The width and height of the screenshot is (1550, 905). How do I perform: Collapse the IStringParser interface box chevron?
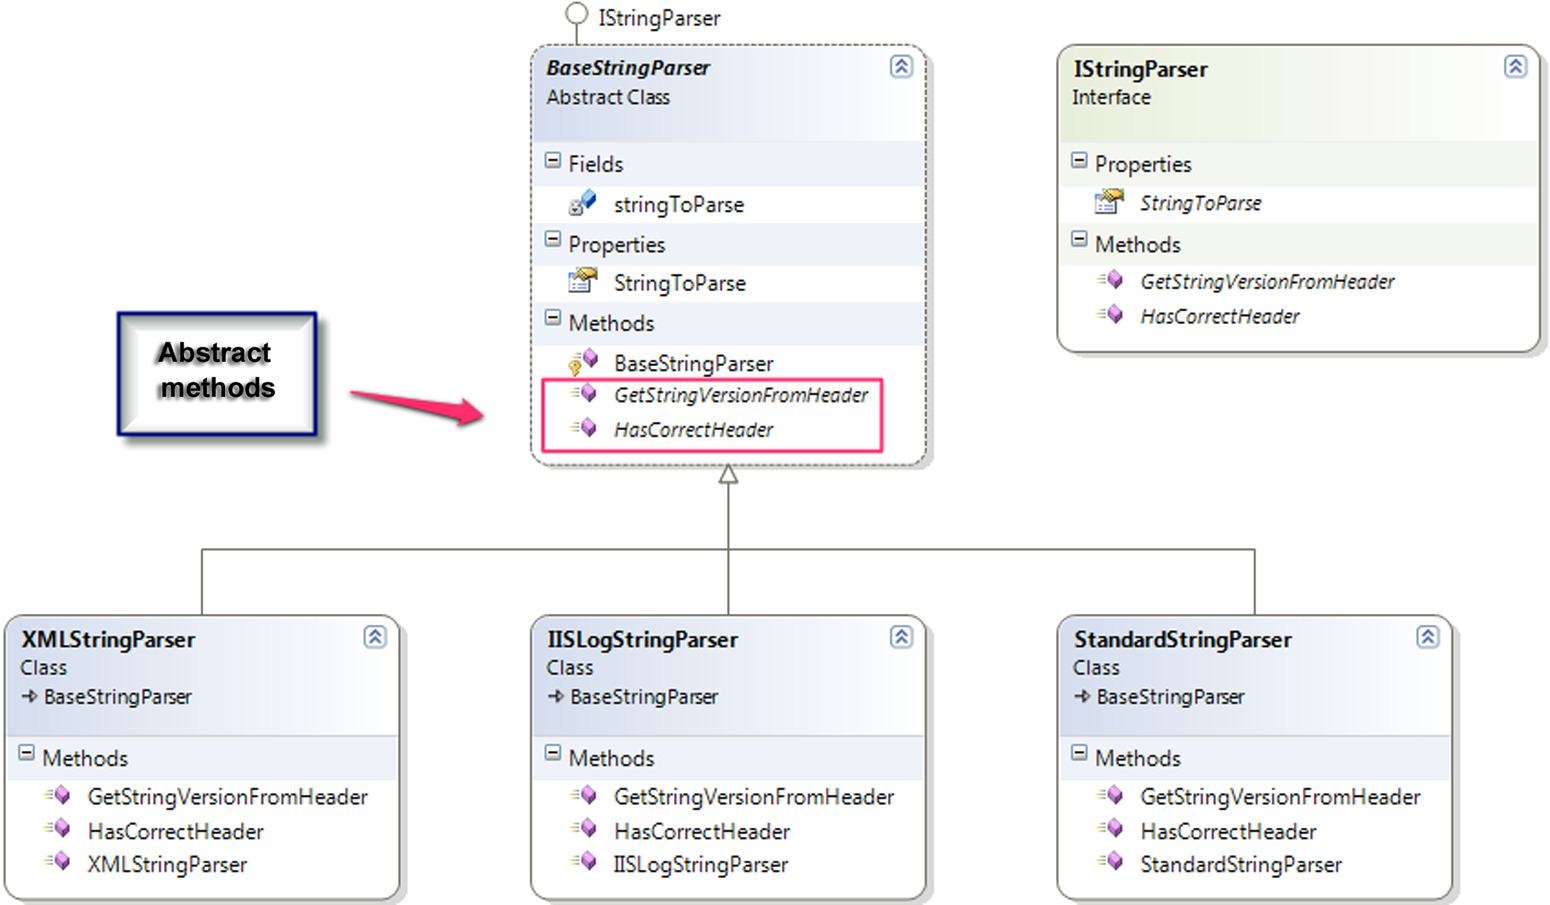(1515, 66)
